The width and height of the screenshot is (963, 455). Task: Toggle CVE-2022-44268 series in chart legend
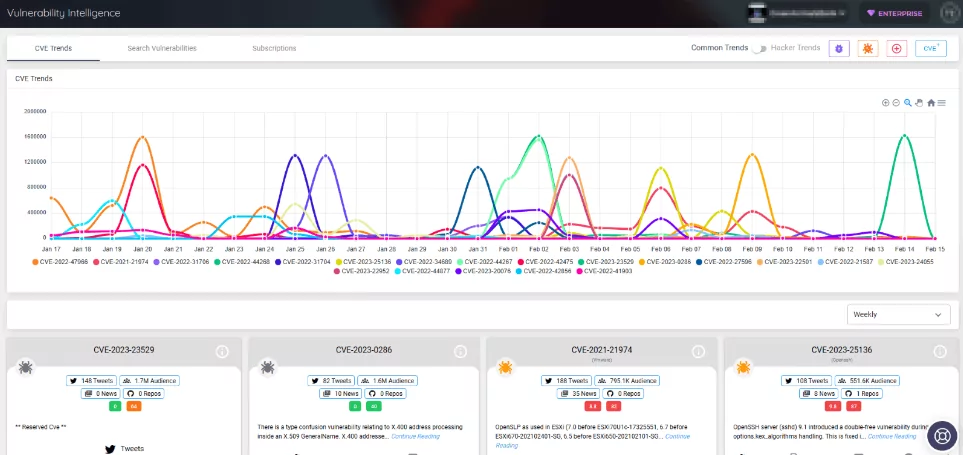(x=243, y=261)
